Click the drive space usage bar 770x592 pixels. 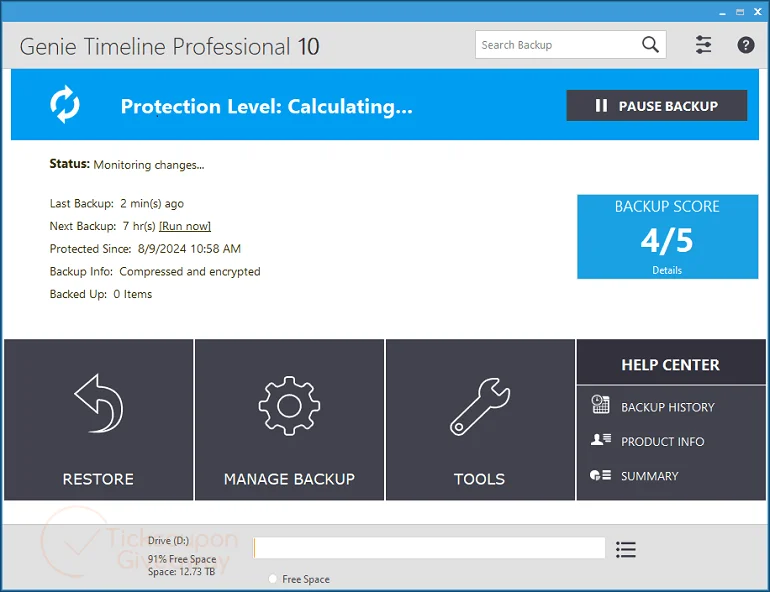pyautogui.click(x=429, y=548)
